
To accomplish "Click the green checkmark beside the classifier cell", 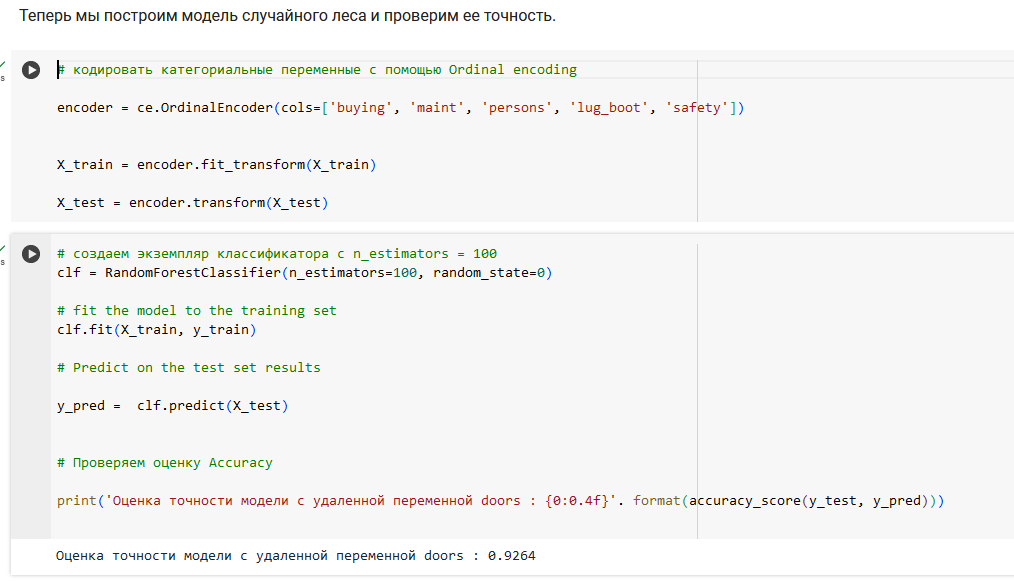I will (3, 248).
